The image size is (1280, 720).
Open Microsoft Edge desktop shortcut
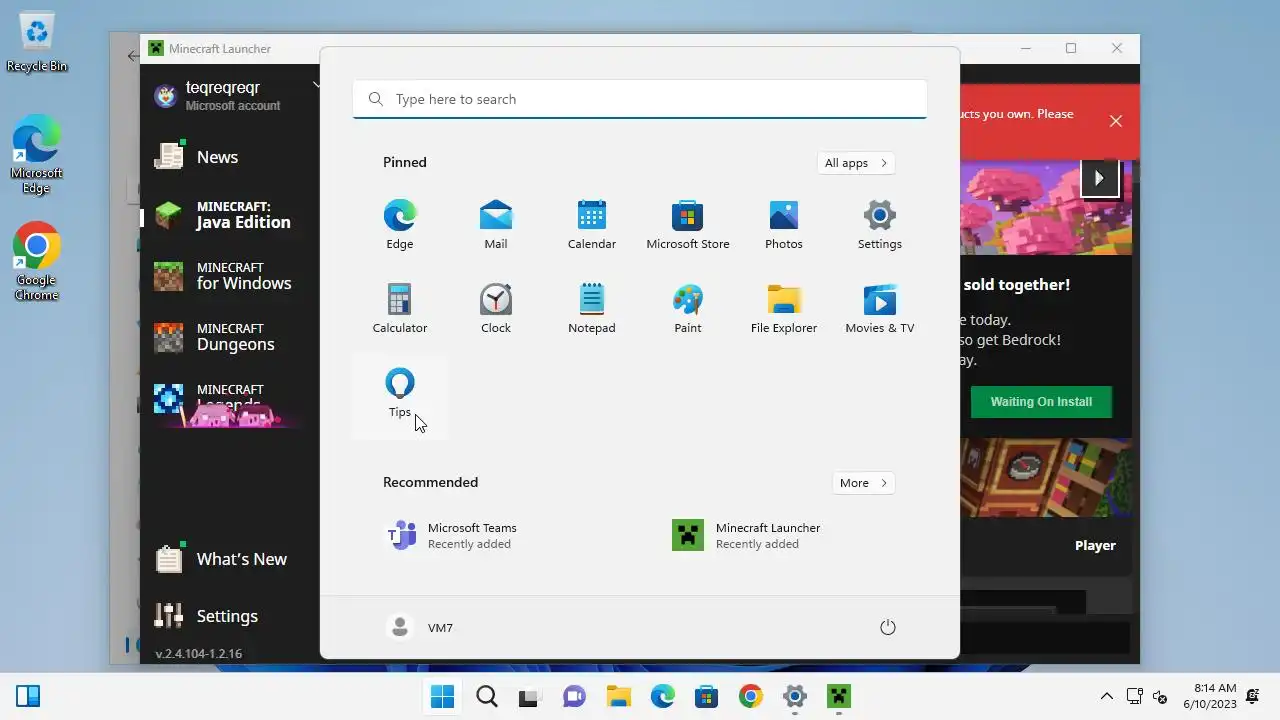point(37,155)
